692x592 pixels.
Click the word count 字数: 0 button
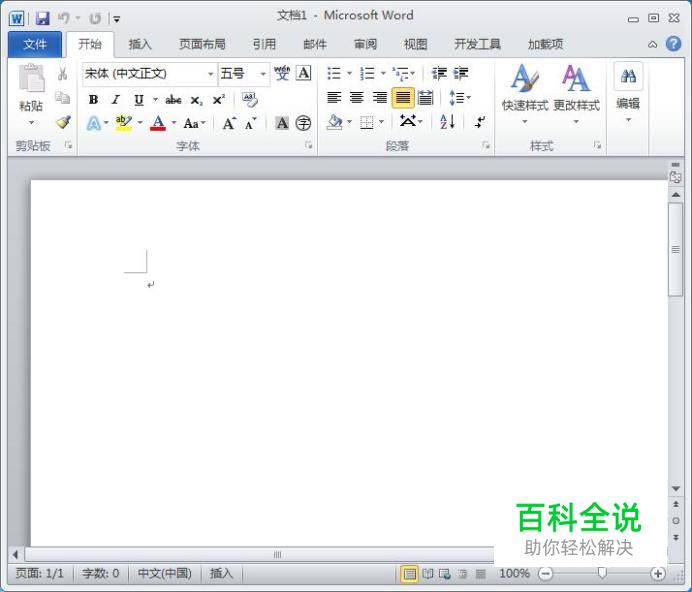[x=101, y=573]
